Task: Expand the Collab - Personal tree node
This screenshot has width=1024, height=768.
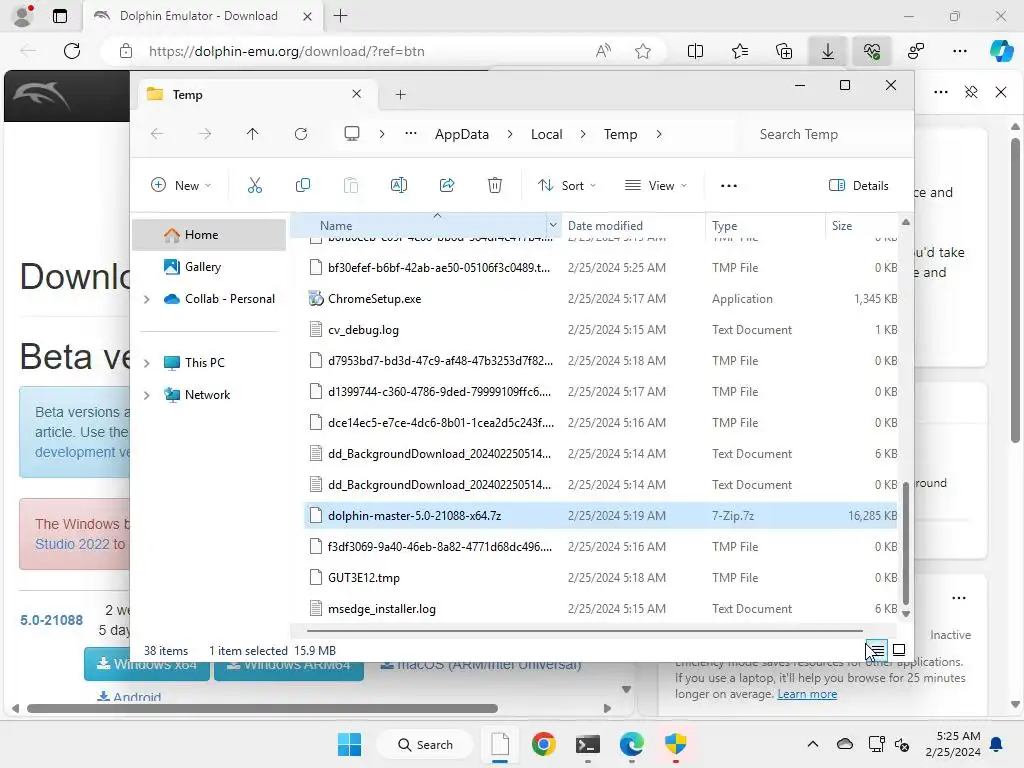Action: (x=146, y=299)
